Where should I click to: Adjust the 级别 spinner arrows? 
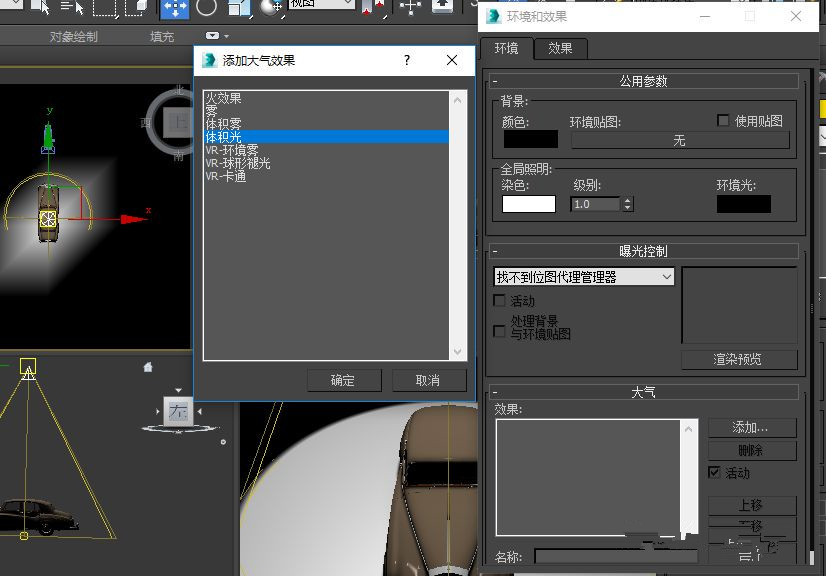click(x=627, y=204)
